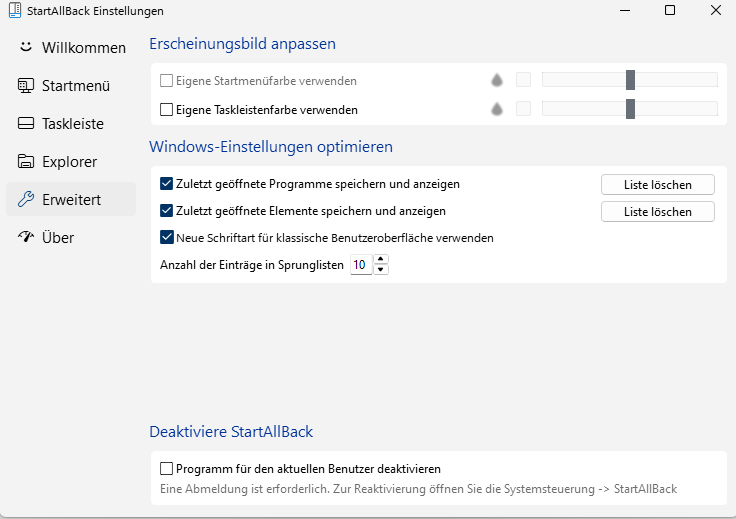Screen dimensions: 736x519
Task: Click the taskbar color droplet icon
Action: 497,109
